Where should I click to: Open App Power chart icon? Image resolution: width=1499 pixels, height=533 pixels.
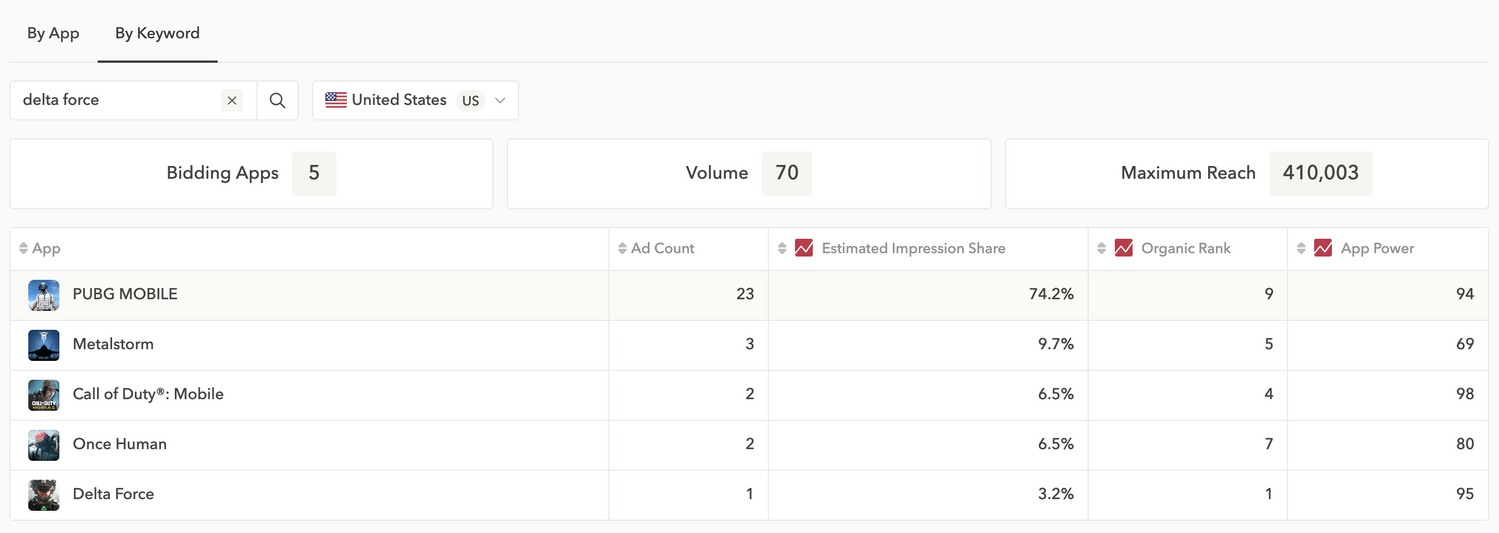coord(1323,248)
